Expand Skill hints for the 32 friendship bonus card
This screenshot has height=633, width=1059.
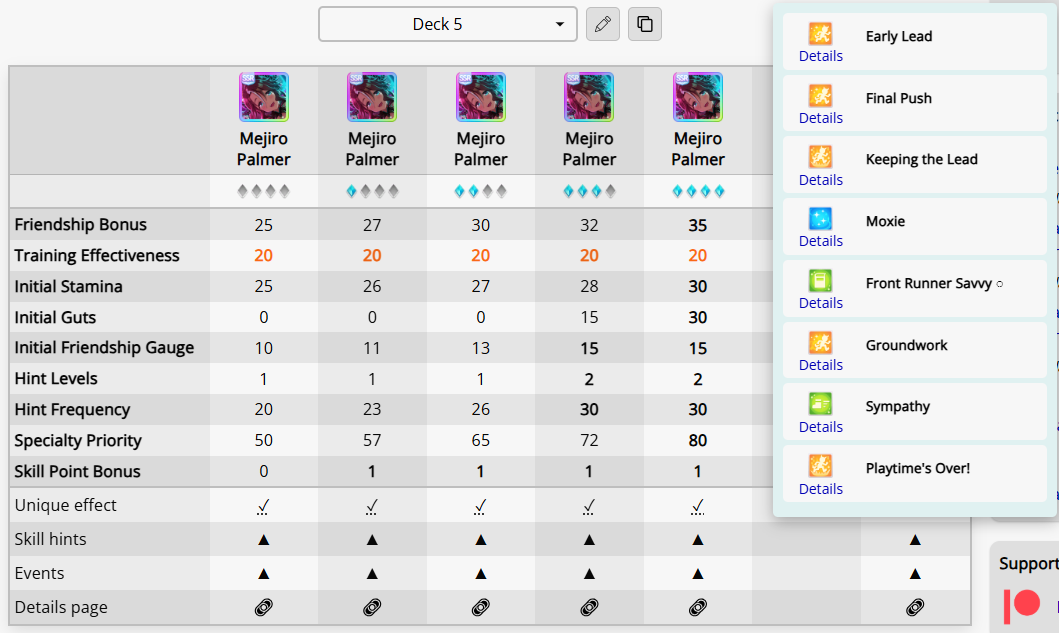pyautogui.click(x=589, y=540)
